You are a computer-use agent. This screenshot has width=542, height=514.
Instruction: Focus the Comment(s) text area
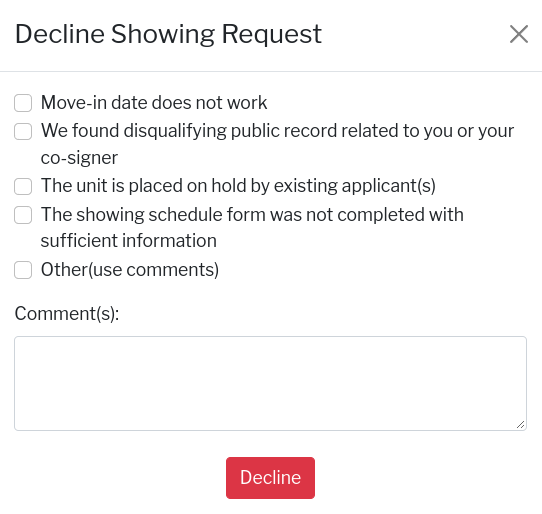[x=270, y=383]
